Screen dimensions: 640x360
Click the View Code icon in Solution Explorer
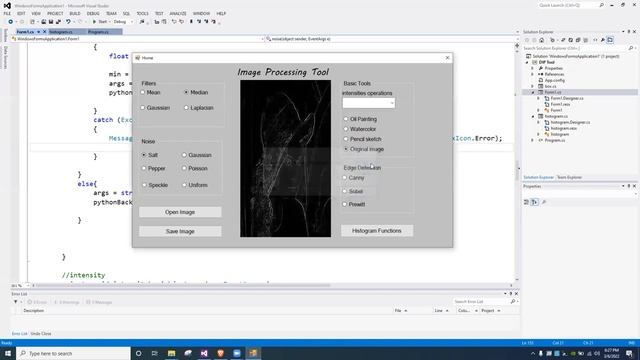pos(595,40)
